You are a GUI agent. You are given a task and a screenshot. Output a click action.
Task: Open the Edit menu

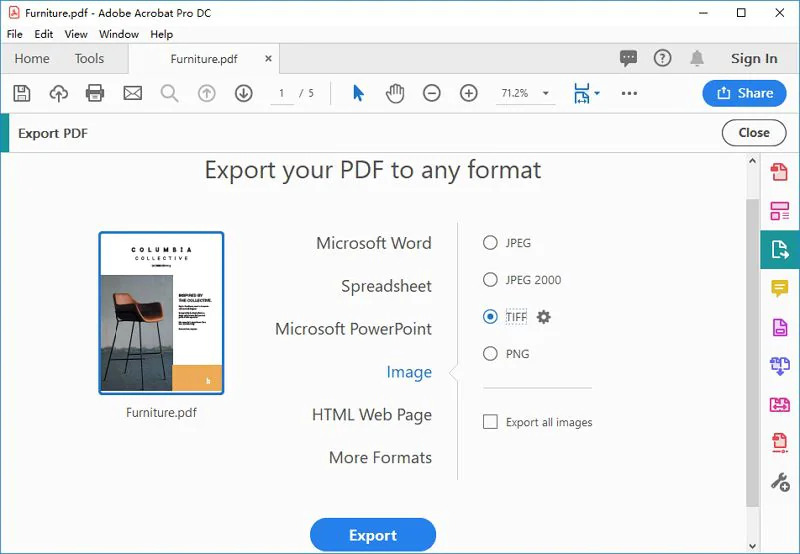point(43,34)
